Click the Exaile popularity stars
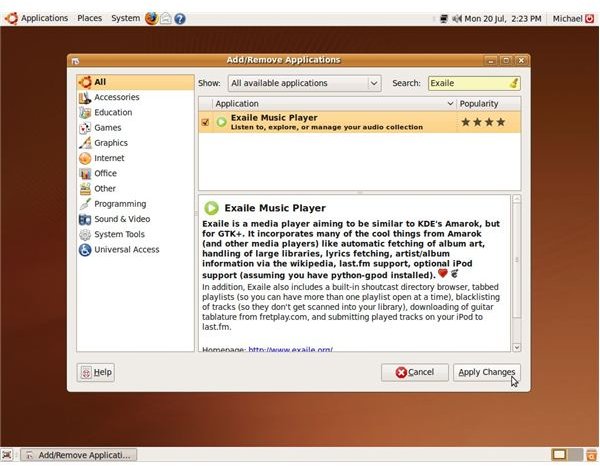 pos(483,122)
